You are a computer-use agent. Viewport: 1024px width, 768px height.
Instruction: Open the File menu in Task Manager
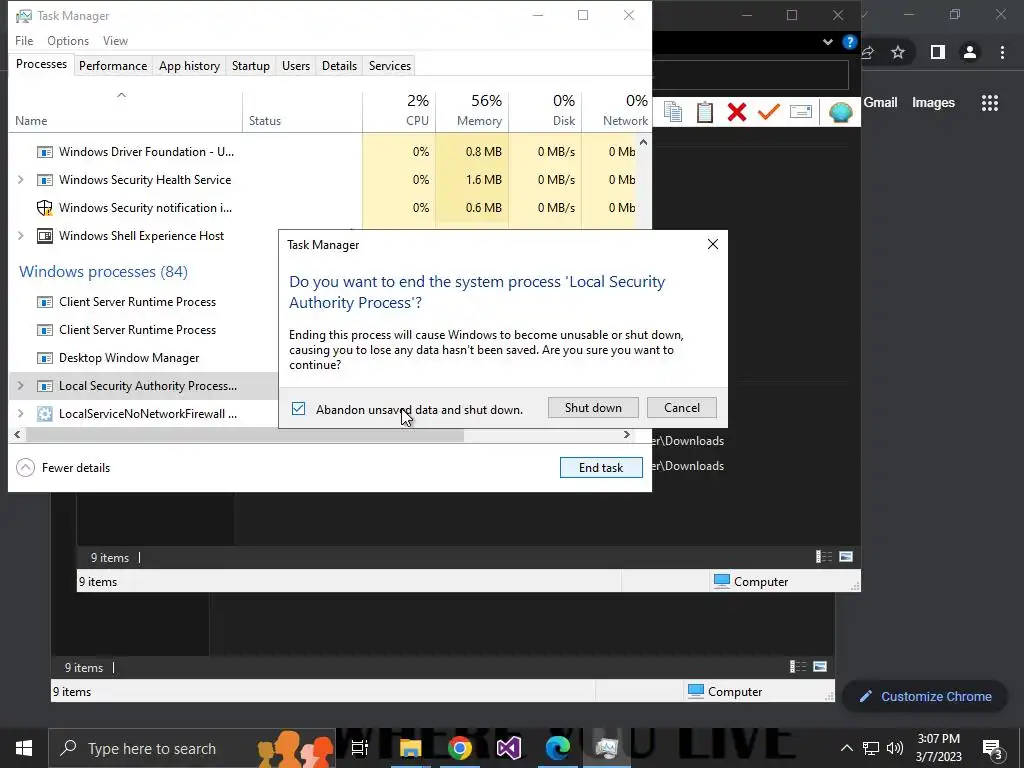[x=24, y=40]
